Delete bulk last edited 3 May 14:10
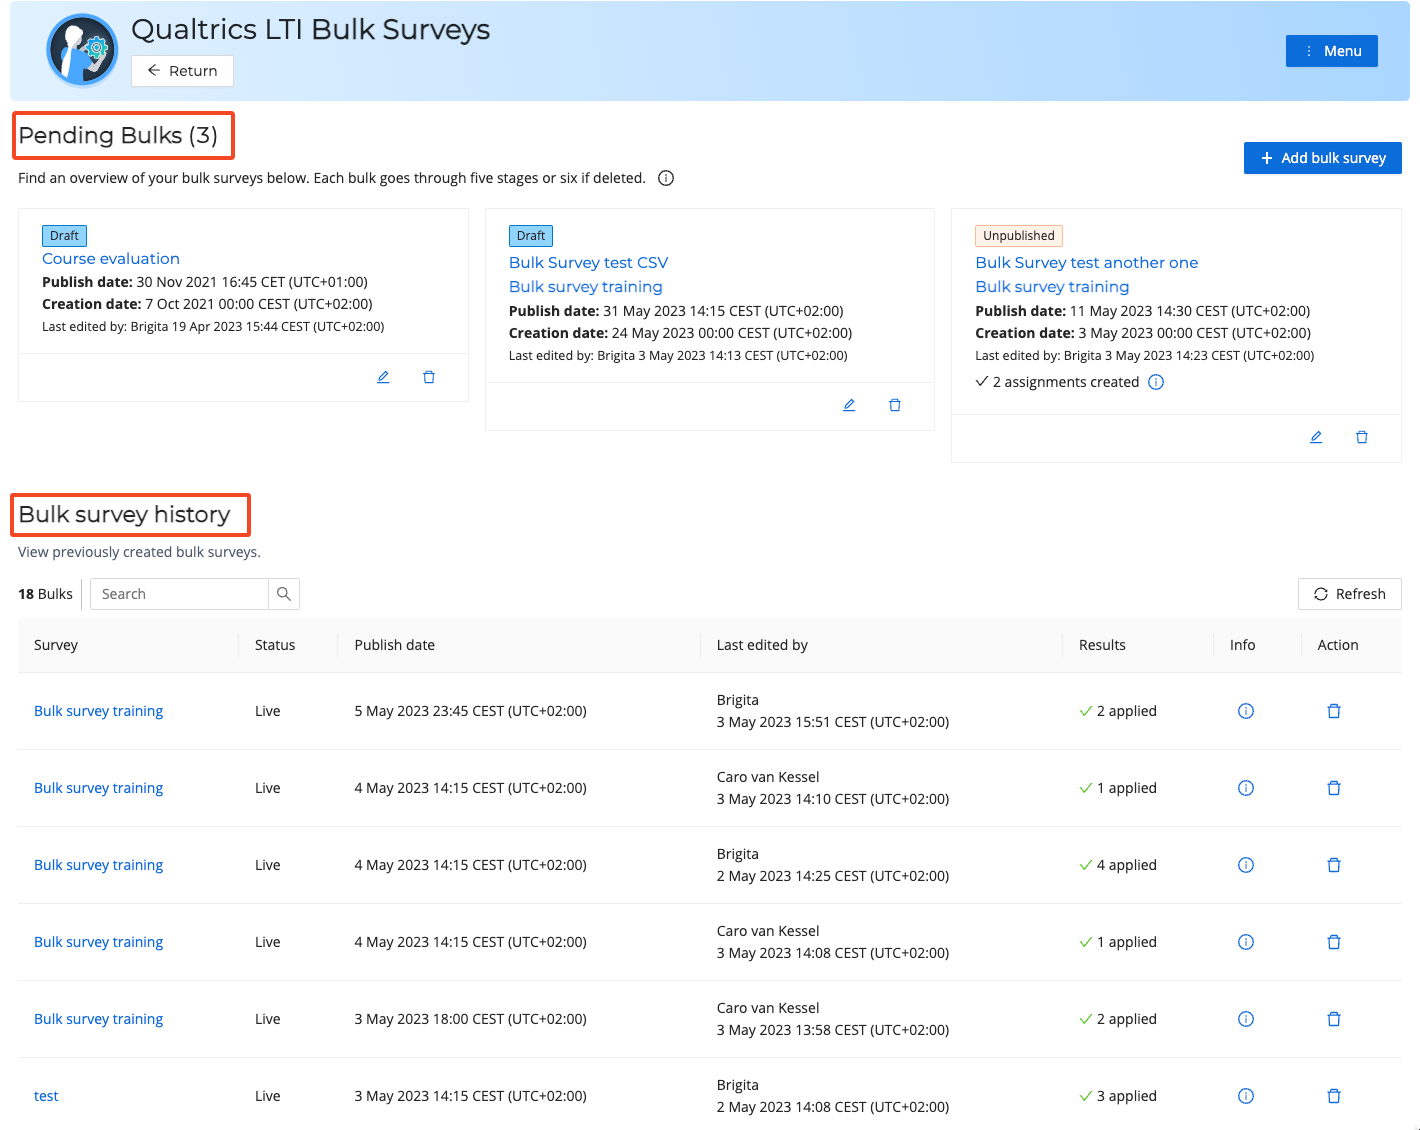The height and width of the screenshot is (1130, 1420). [x=1334, y=788]
